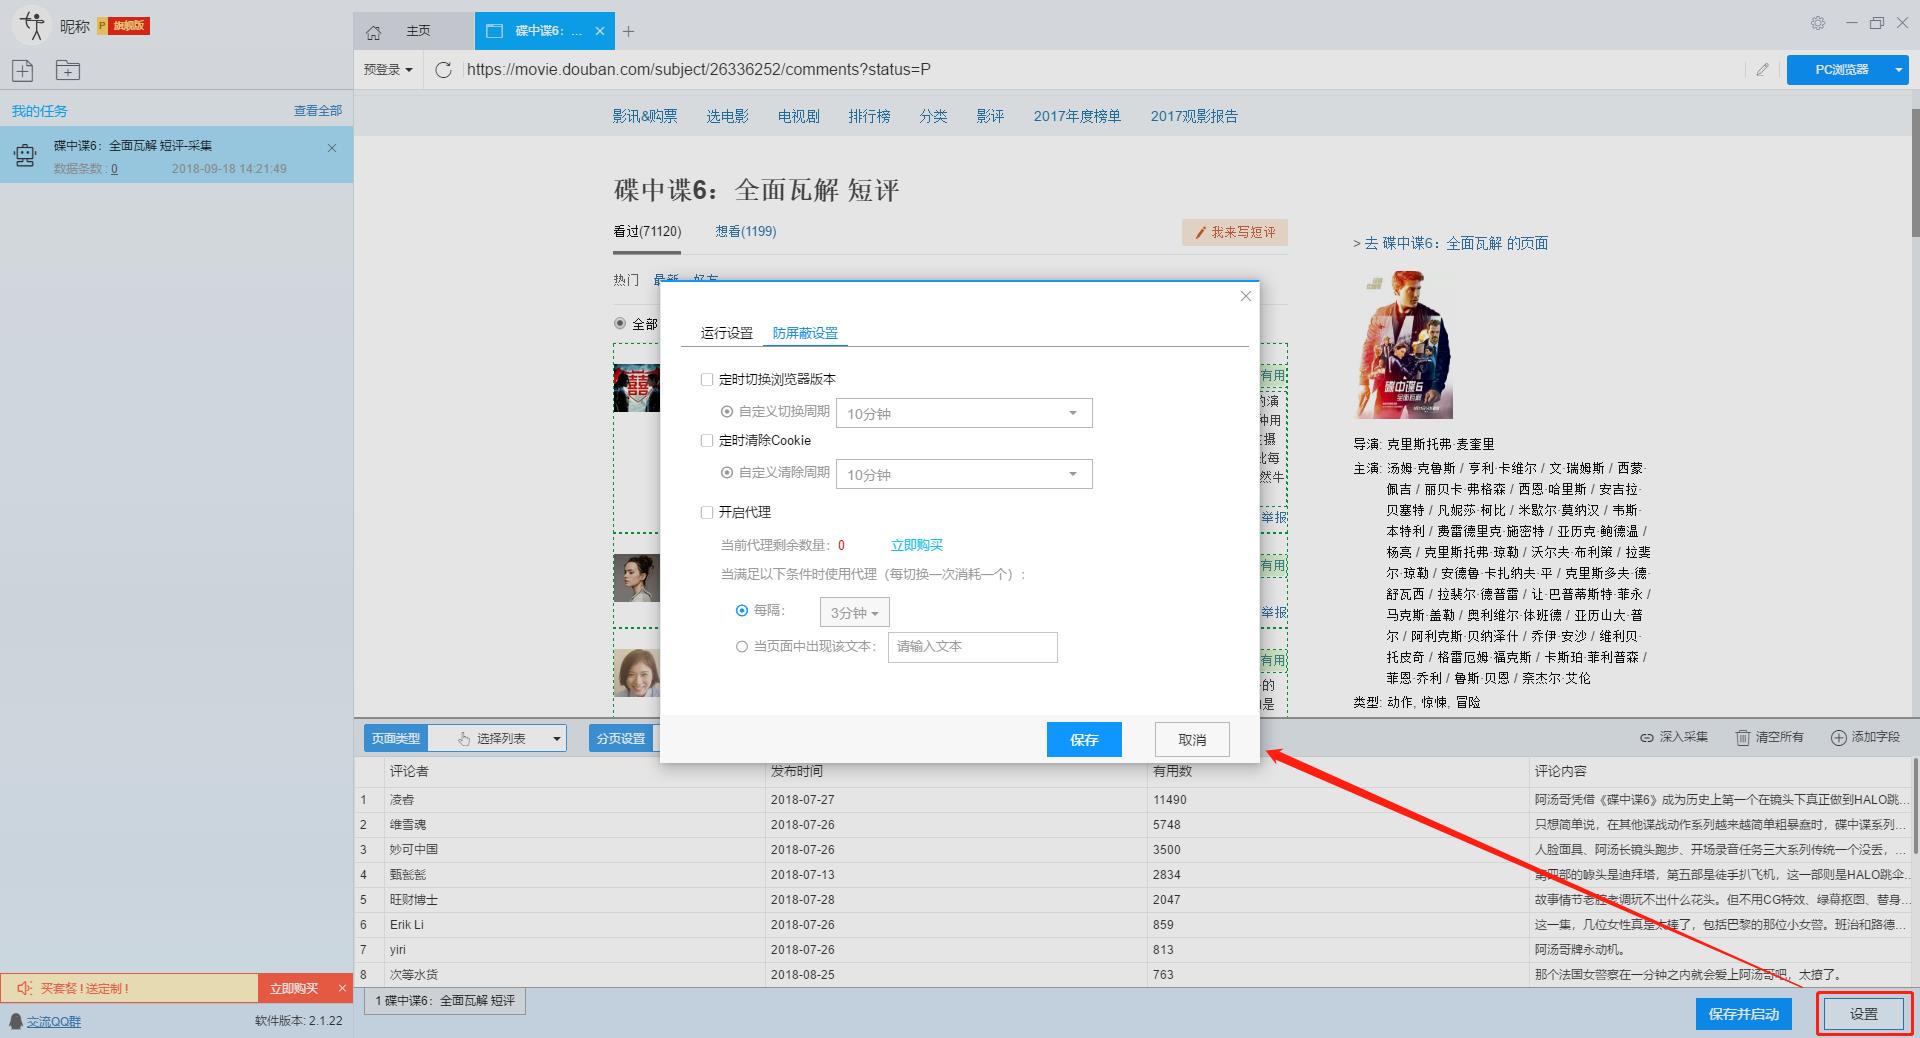Click the 我来写短评 button

coord(1235,232)
